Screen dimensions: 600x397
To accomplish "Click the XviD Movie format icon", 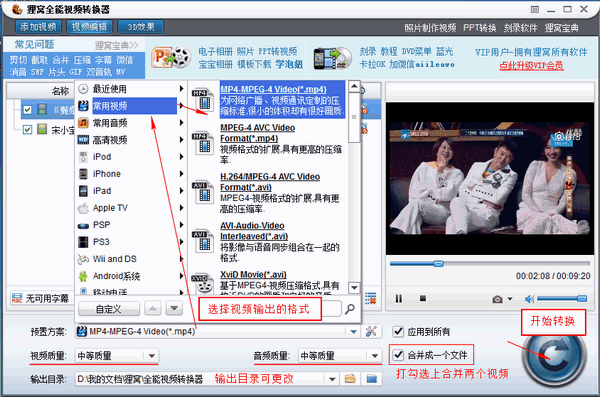I will coord(203,284).
